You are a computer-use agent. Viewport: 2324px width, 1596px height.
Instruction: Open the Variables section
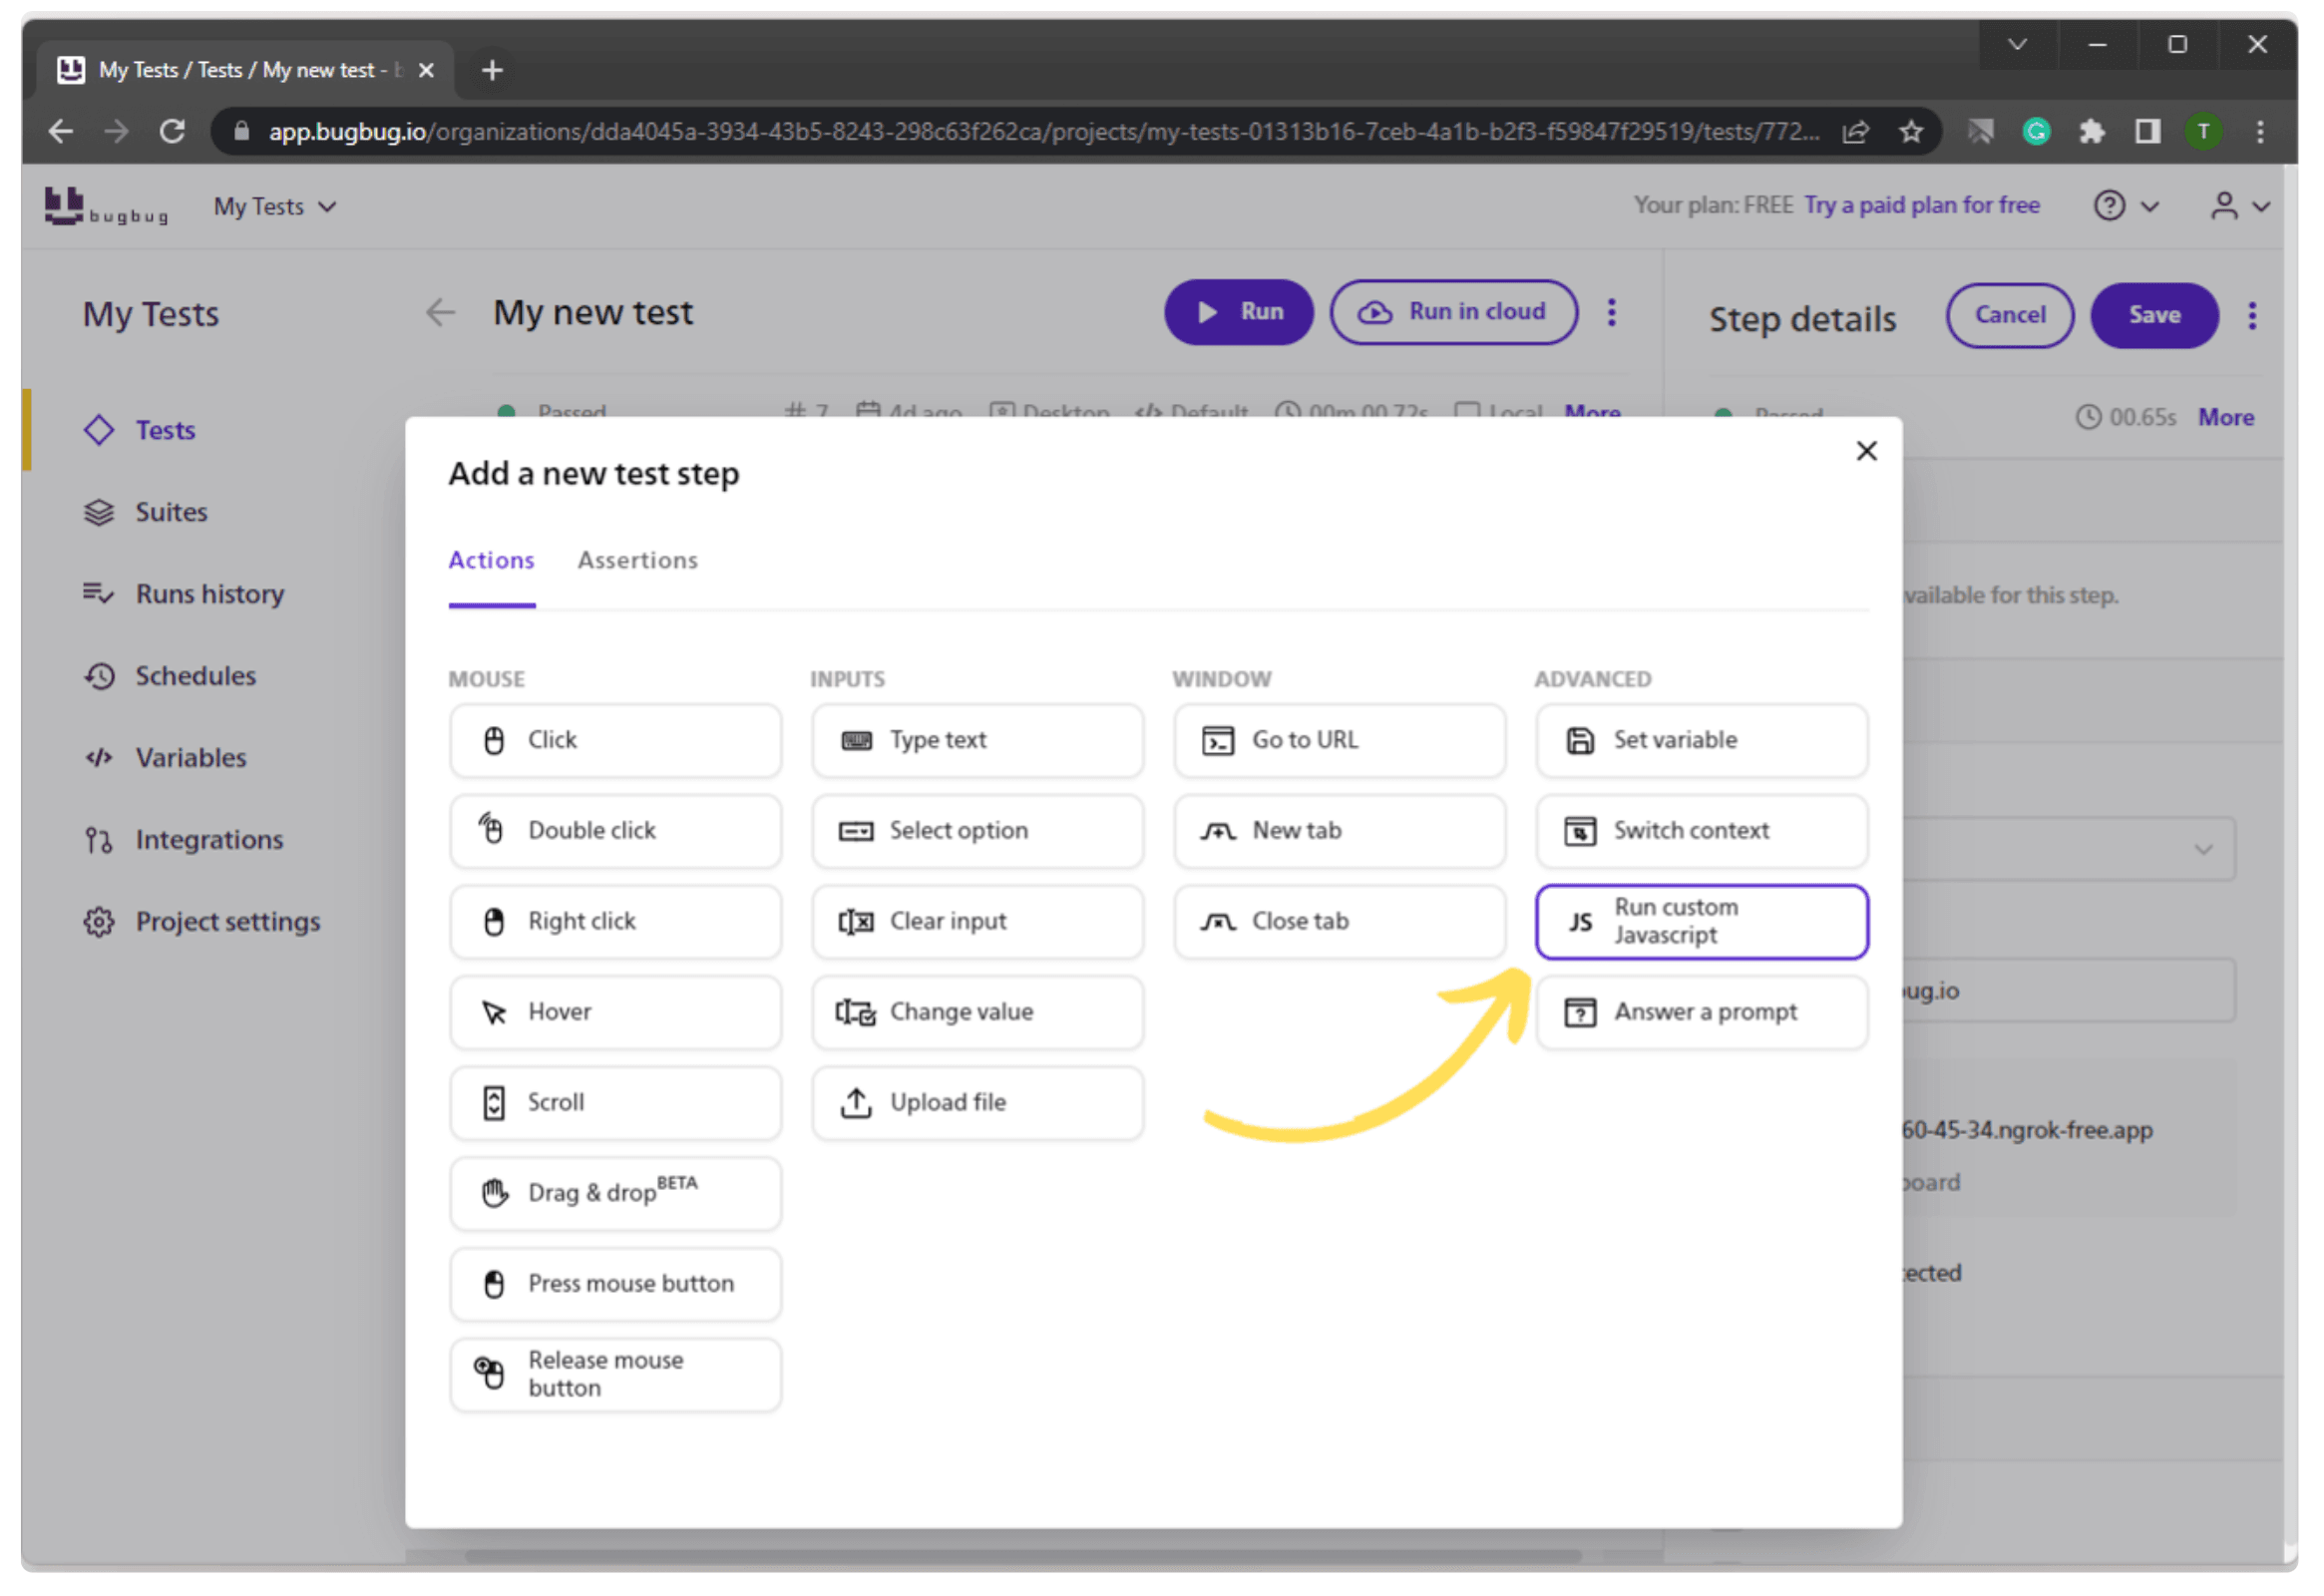coord(191,759)
